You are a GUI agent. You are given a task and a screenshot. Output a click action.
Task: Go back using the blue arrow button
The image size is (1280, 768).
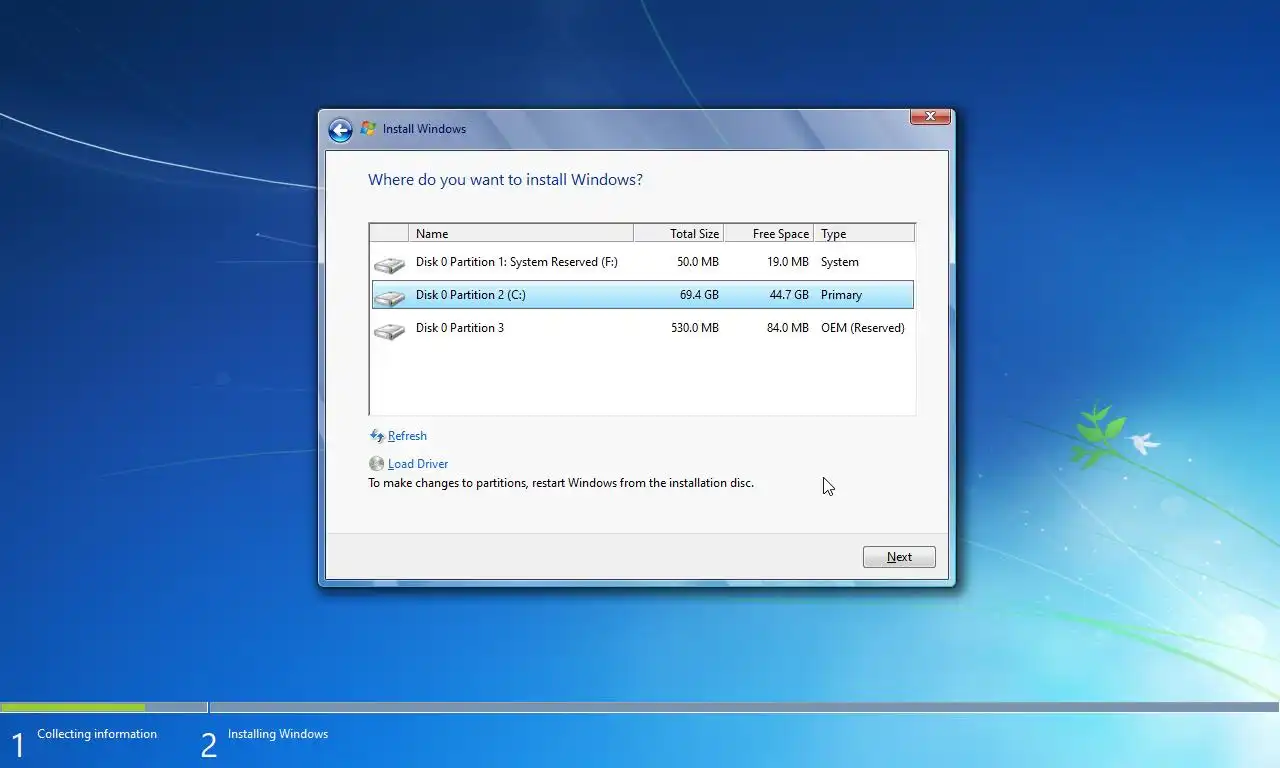tap(340, 130)
